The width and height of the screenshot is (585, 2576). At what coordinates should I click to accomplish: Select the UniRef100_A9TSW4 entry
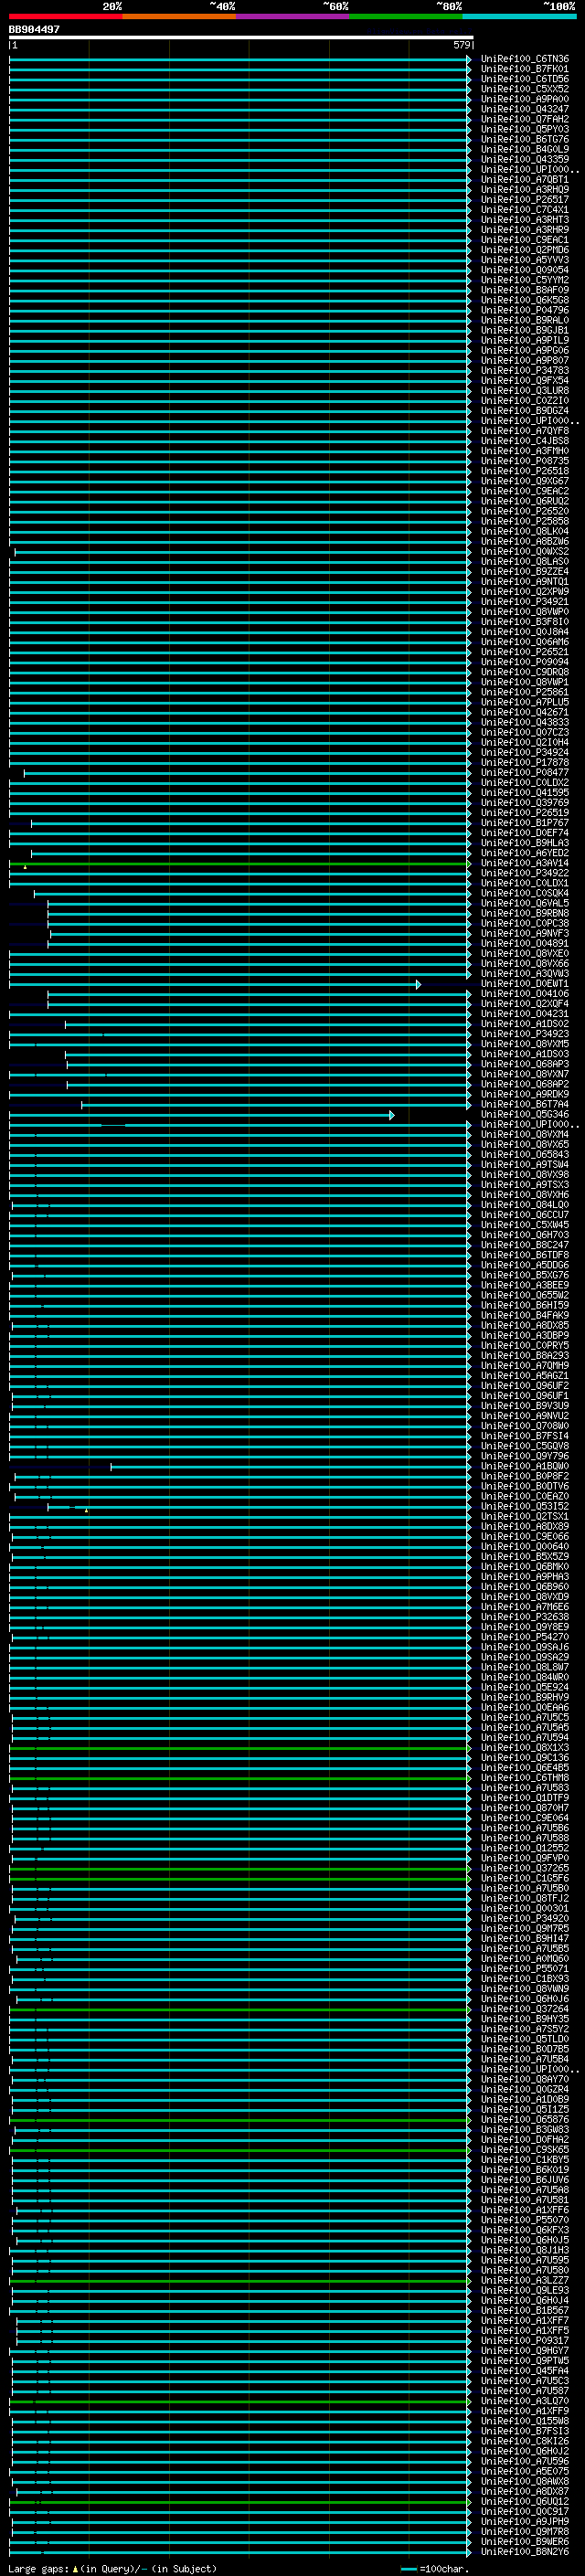coord(525,1165)
